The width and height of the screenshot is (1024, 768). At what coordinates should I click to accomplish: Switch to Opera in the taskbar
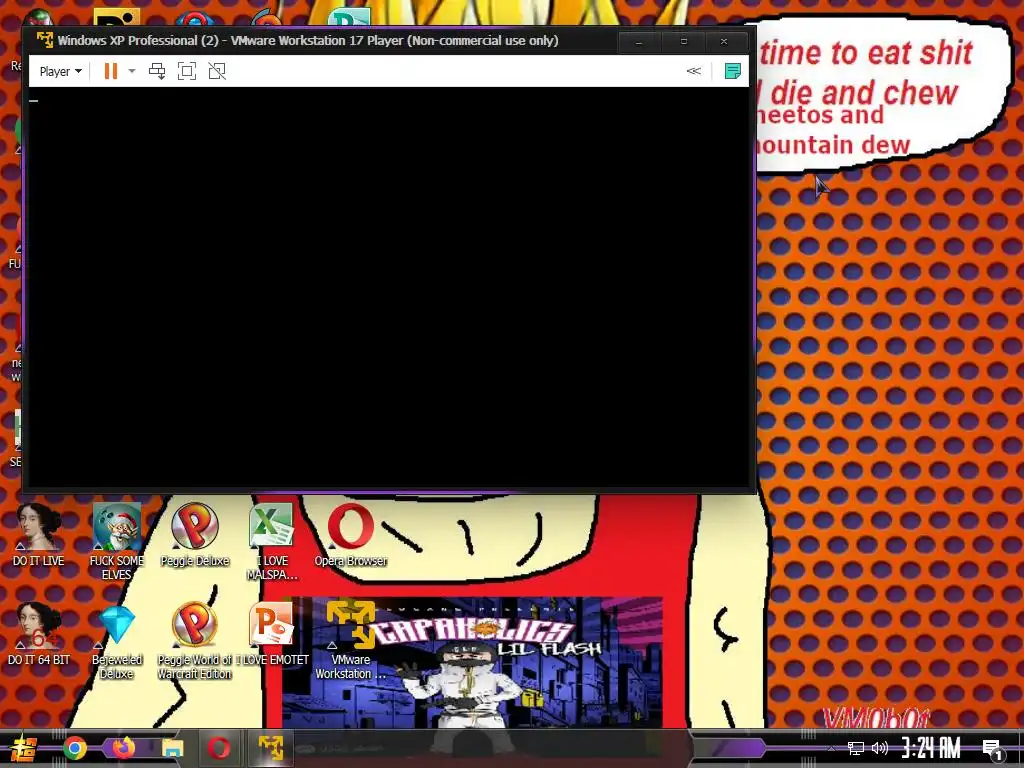[219, 748]
